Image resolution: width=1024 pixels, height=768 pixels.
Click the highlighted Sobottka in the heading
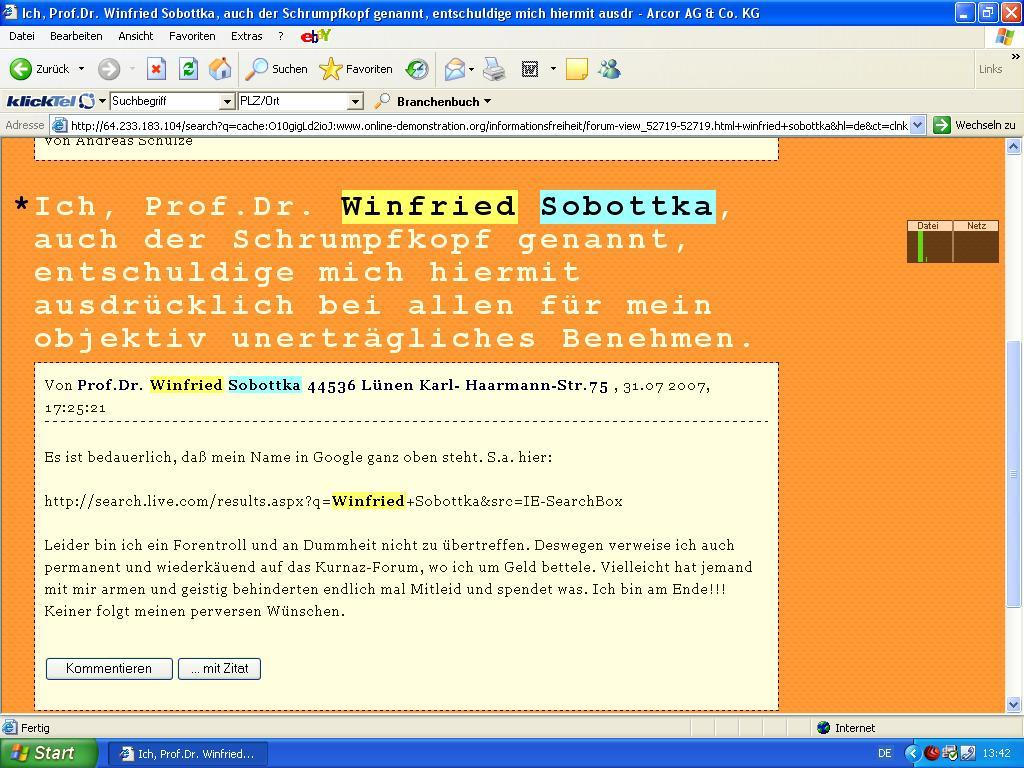point(628,206)
